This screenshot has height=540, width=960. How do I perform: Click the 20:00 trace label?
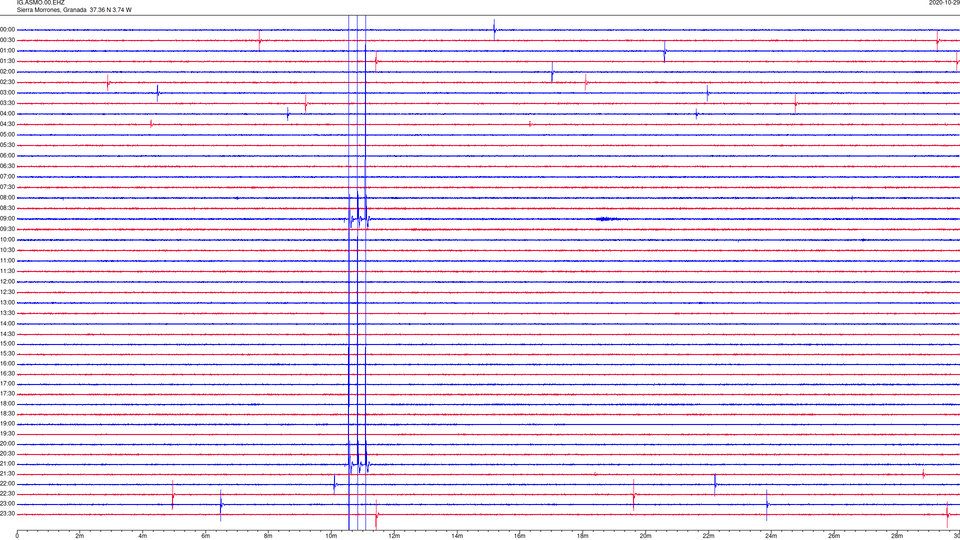coord(7,444)
